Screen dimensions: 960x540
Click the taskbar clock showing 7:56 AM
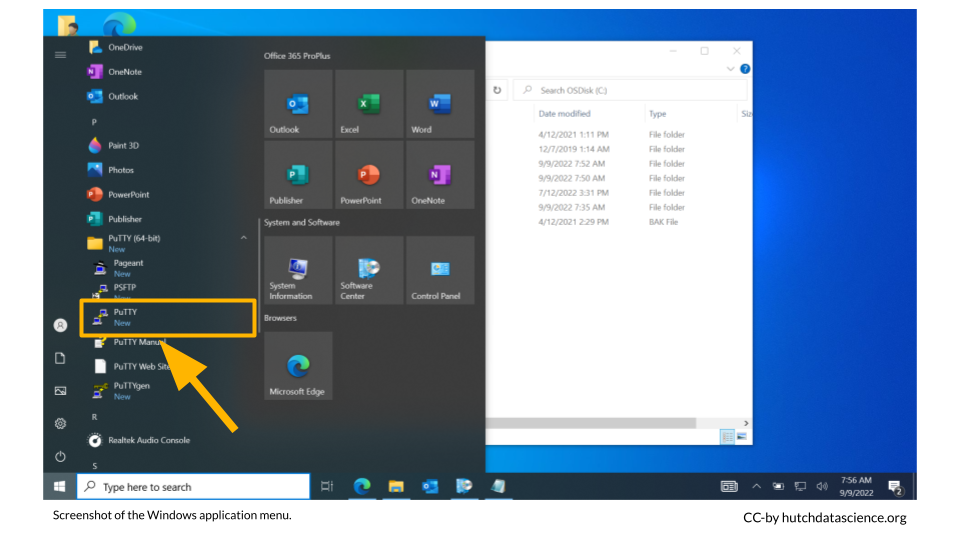tap(856, 486)
